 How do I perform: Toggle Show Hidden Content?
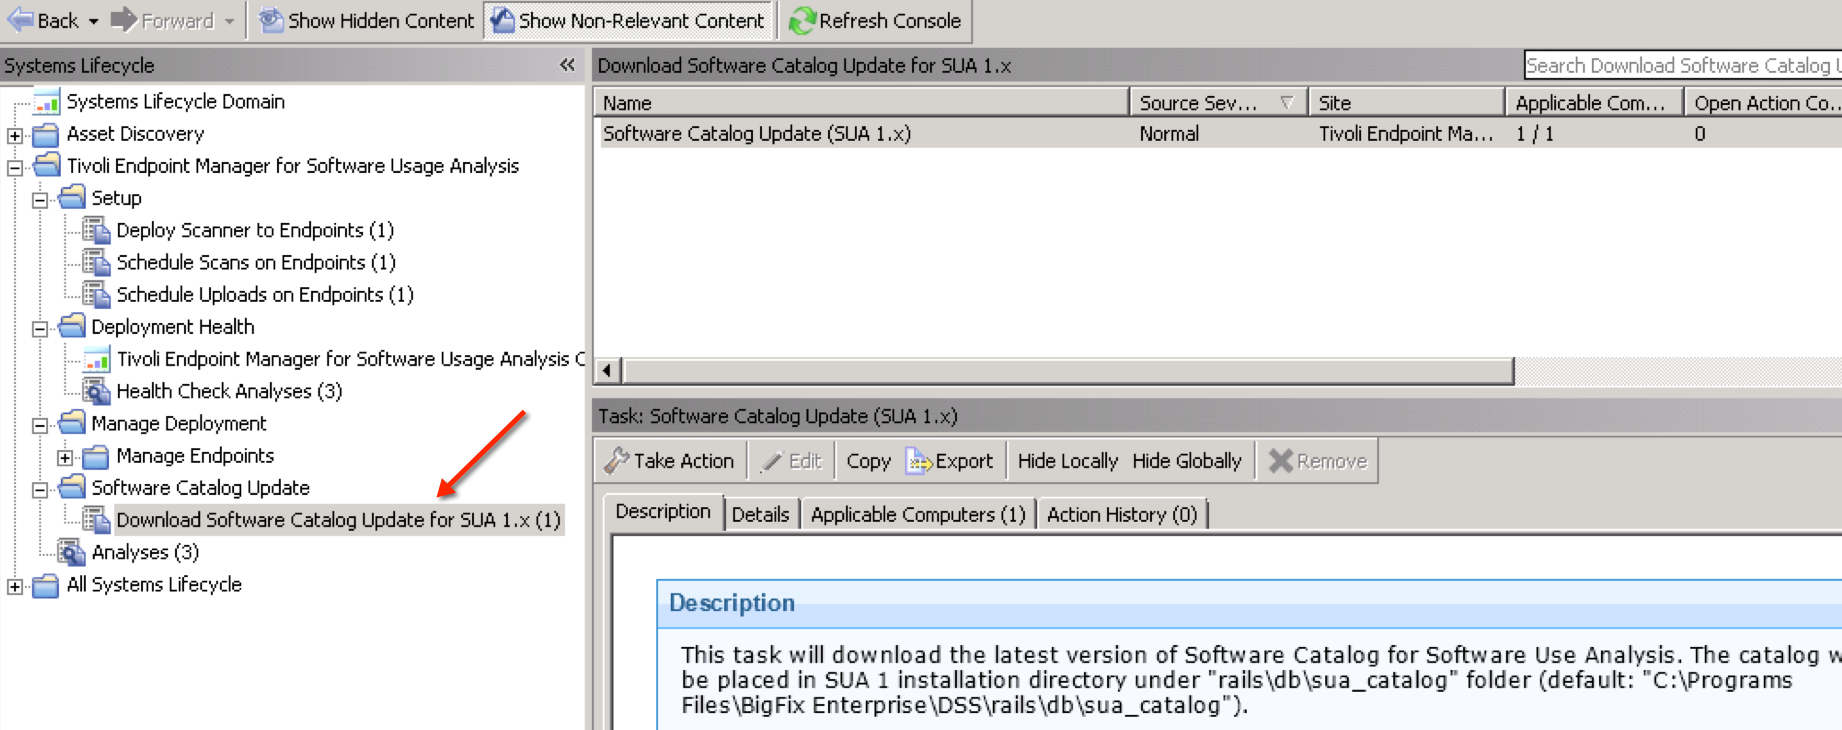367,21
